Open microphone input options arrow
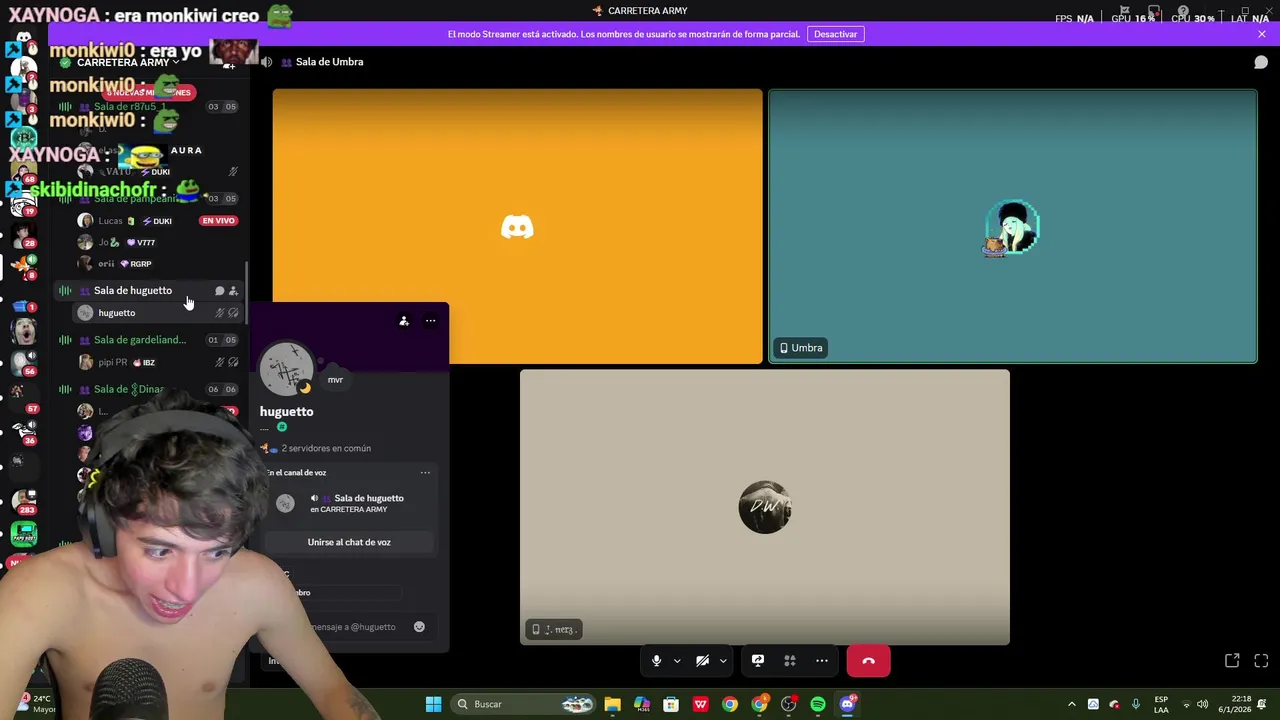Viewport: 1280px width, 720px height. coord(677,661)
